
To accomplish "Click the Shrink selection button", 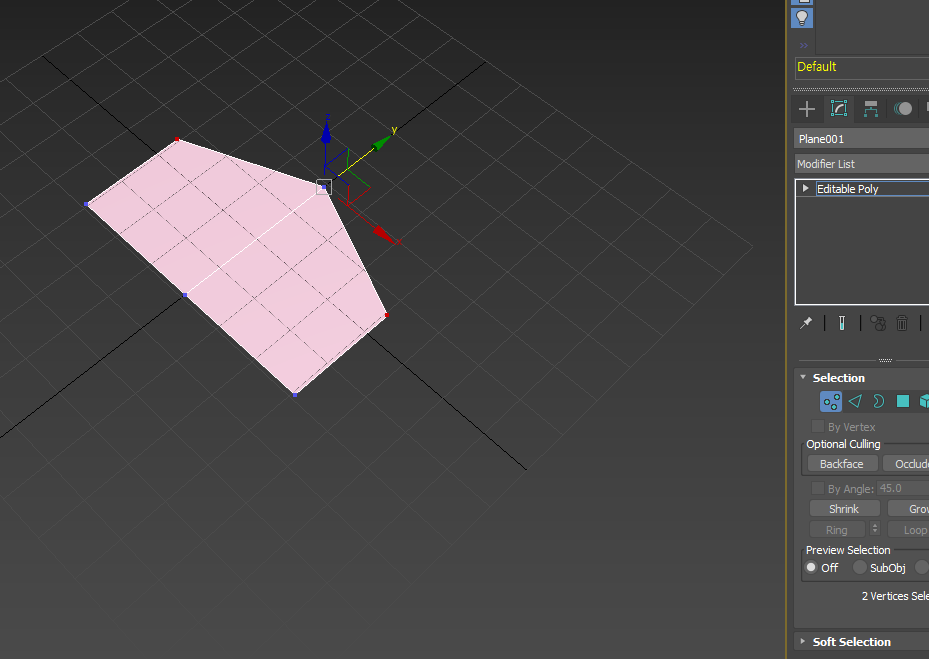I will (844, 508).
